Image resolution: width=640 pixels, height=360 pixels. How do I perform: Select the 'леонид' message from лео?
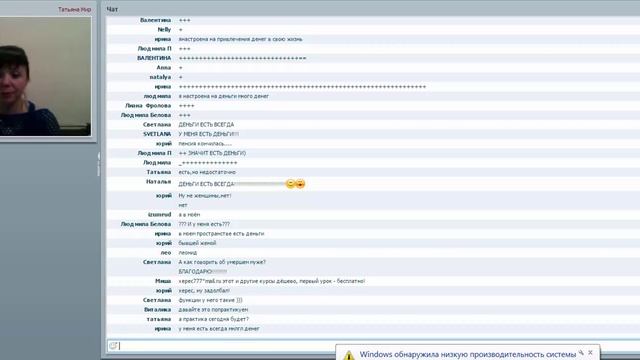point(187,253)
